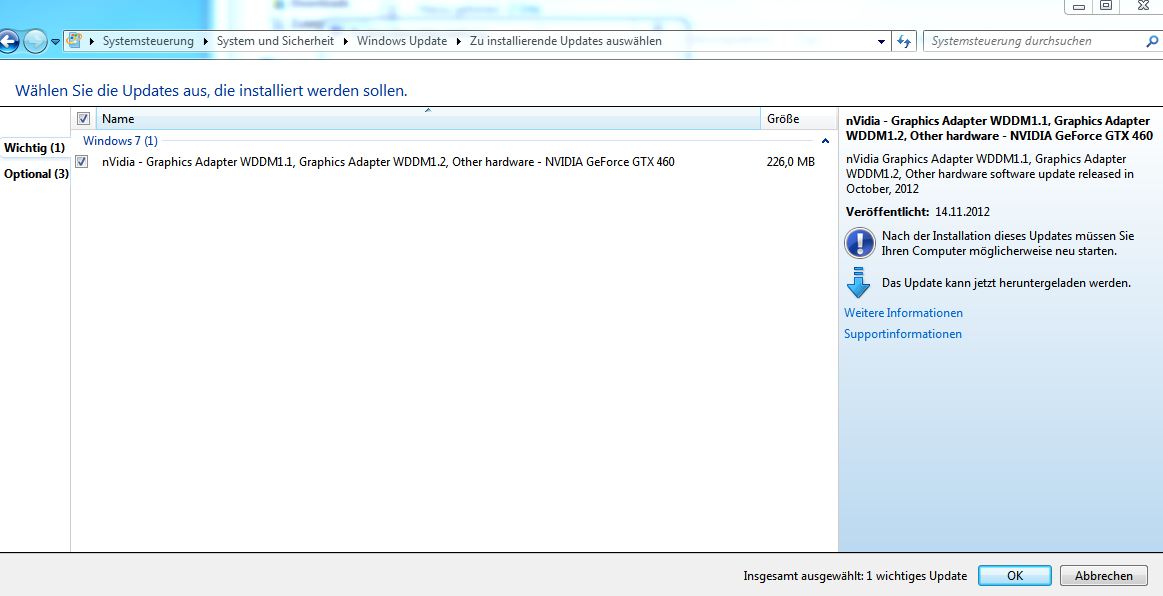The height and width of the screenshot is (596, 1163).
Task: Confirm selection with OK button
Action: 1015,575
